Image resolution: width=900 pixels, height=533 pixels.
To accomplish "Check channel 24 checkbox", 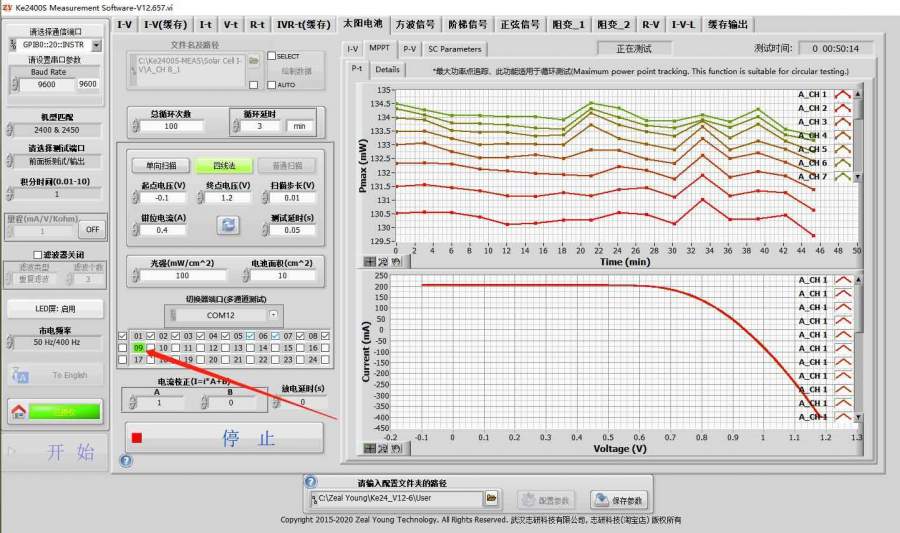I will 325,360.
